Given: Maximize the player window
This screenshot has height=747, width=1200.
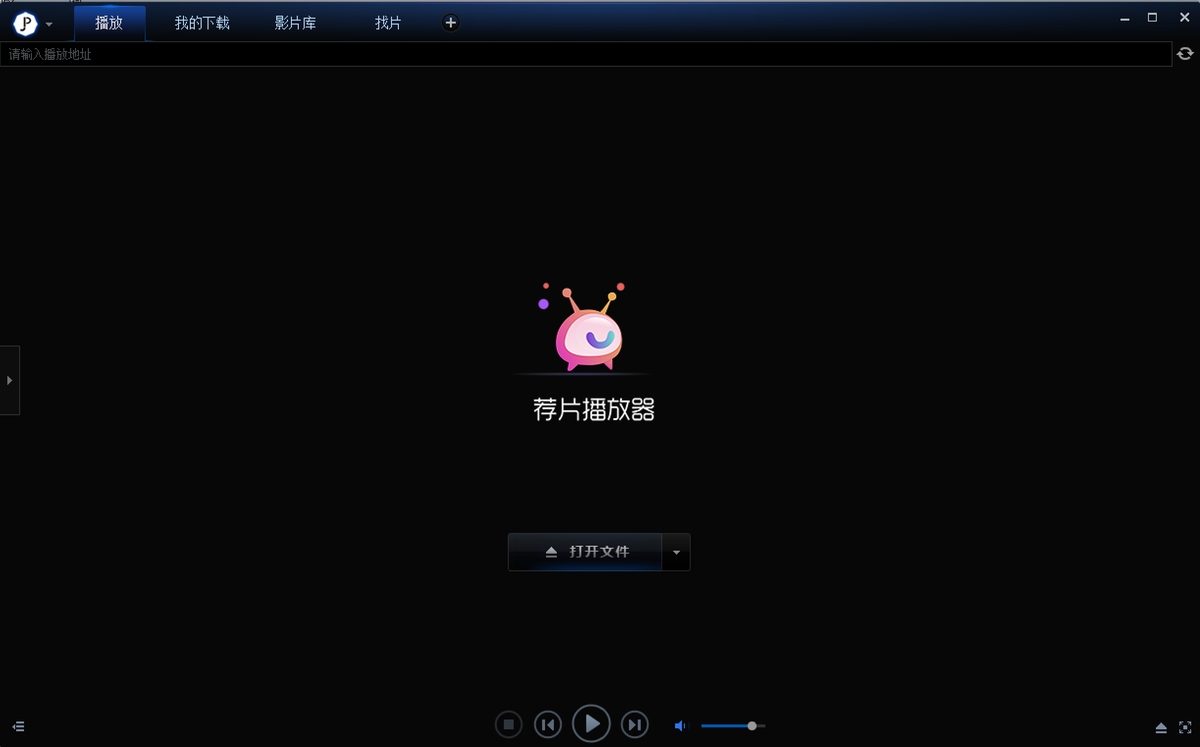Looking at the screenshot, I should click(1152, 17).
